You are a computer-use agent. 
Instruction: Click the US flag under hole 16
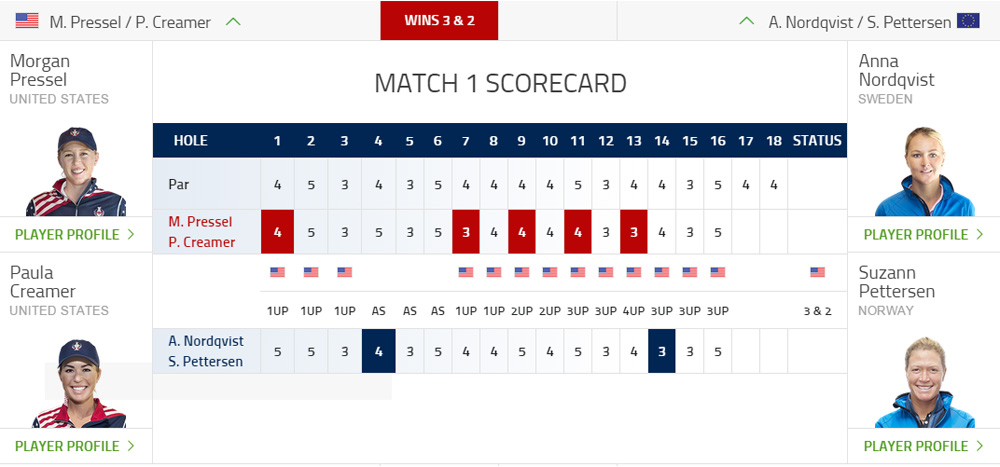[717, 272]
